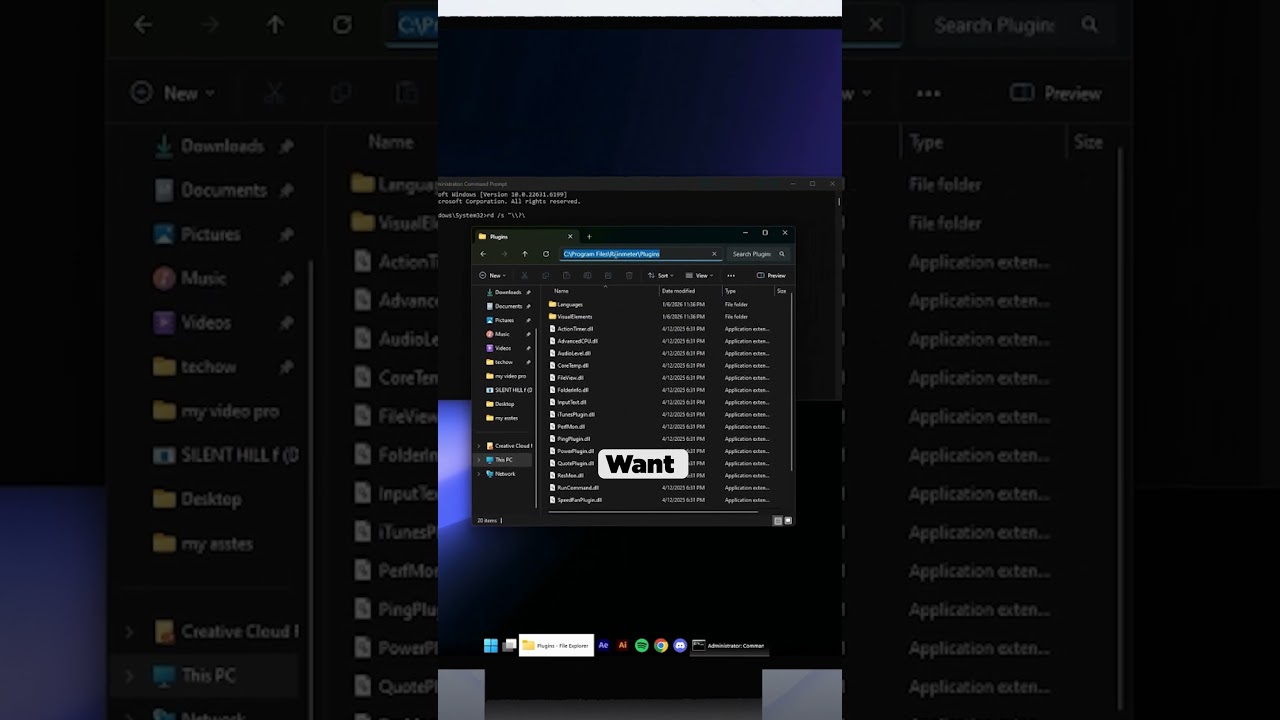
Task: Click the Delete trash icon in toolbar
Action: point(629,275)
